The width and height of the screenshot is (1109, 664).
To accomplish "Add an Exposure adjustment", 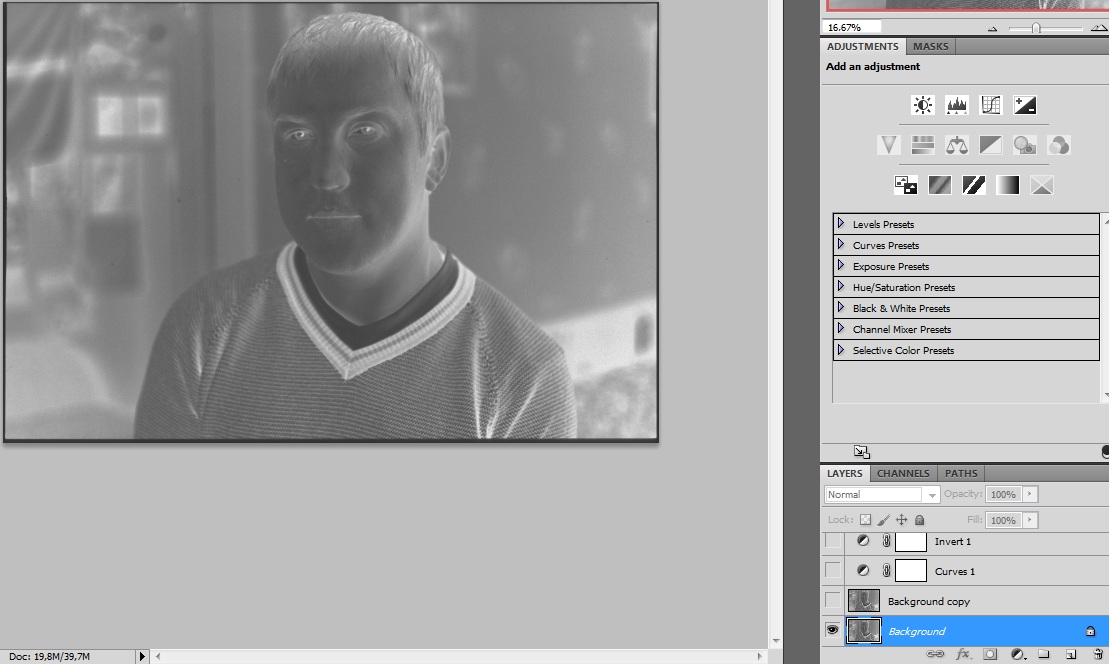I will click(1025, 105).
